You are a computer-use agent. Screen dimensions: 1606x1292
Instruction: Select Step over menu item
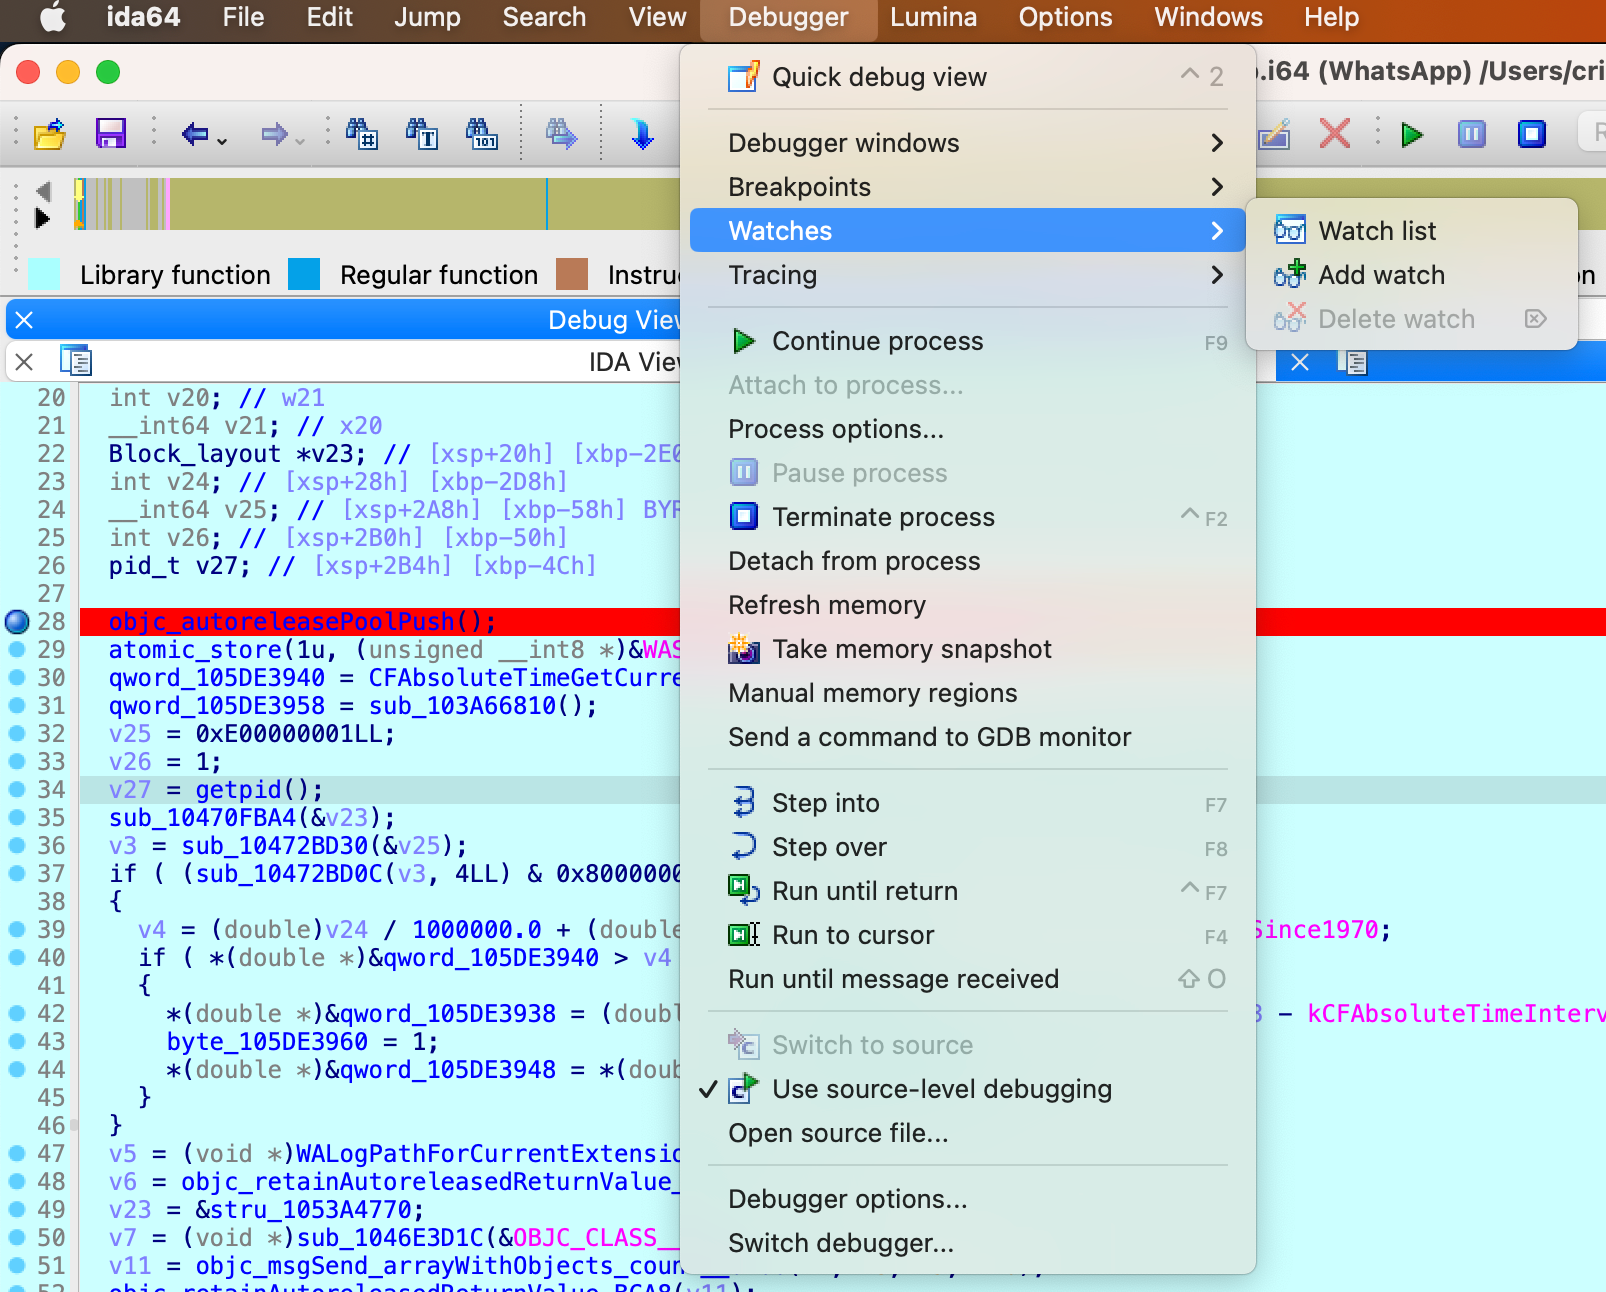pyautogui.click(x=968, y=847)
